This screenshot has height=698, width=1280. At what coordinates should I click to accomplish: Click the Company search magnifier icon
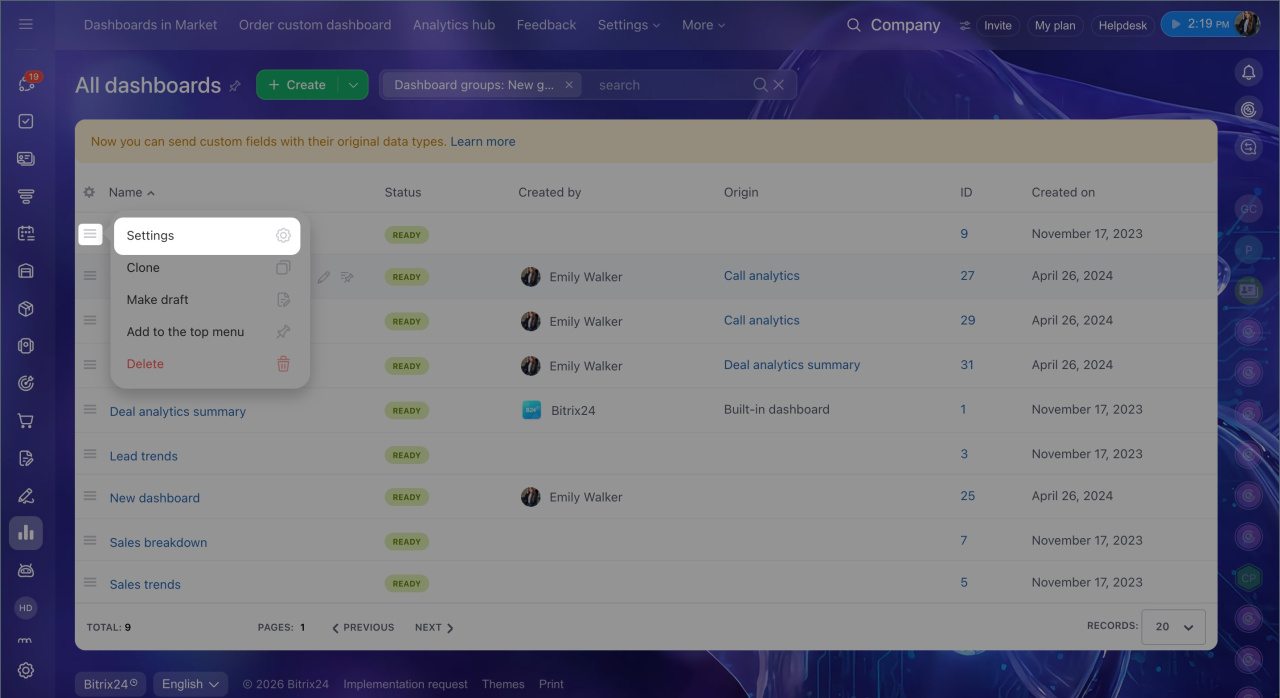[x=853, y=25]
